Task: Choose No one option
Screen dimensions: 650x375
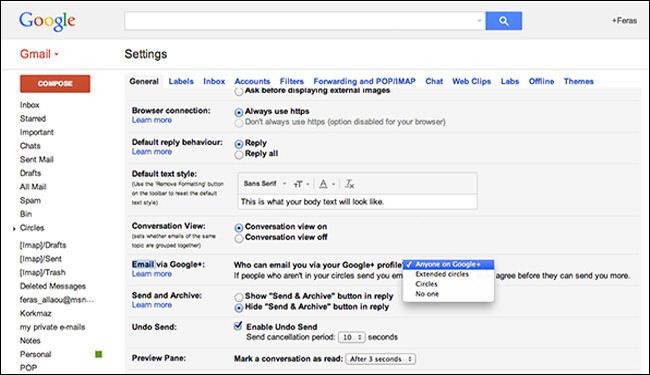Action: [x=427, y=294]
